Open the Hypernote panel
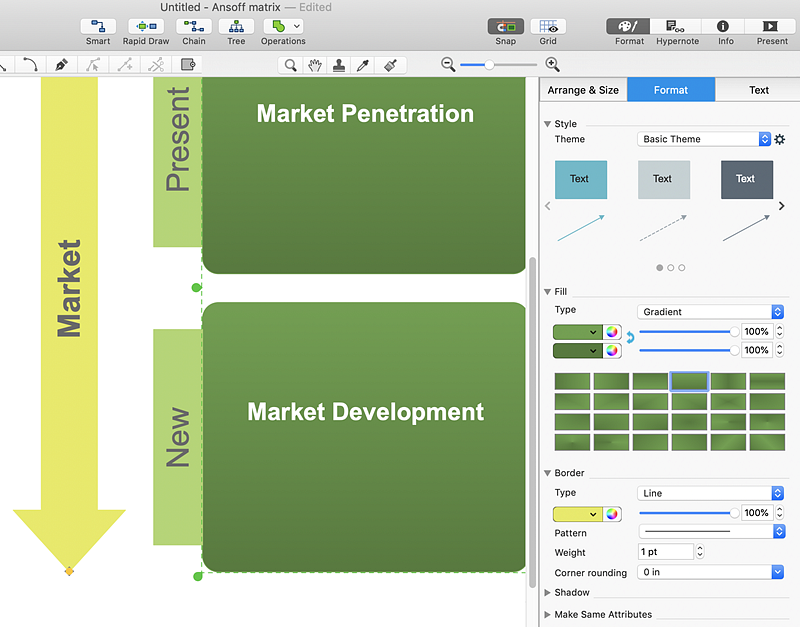Image resolution: width=800 pixels, height=627 pixels. (x=677, y=26)
